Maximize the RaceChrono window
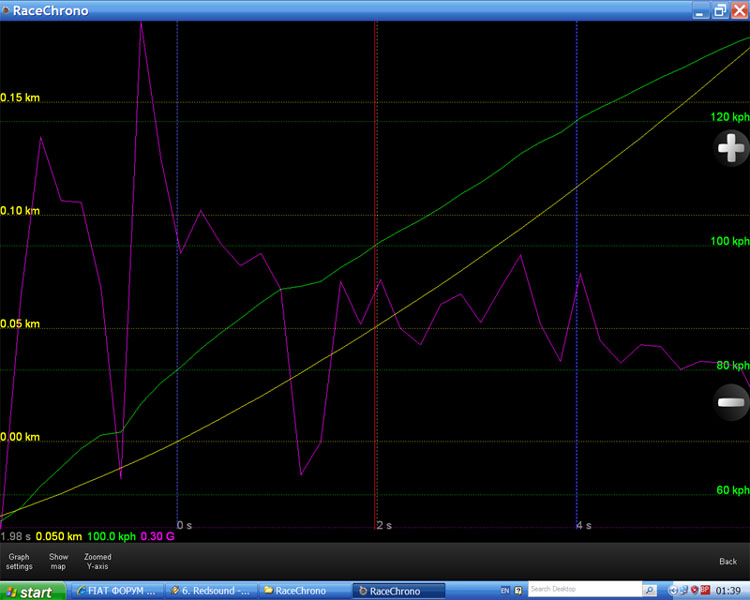This screenshot has height=600, width=750. [x=720, y=10]
